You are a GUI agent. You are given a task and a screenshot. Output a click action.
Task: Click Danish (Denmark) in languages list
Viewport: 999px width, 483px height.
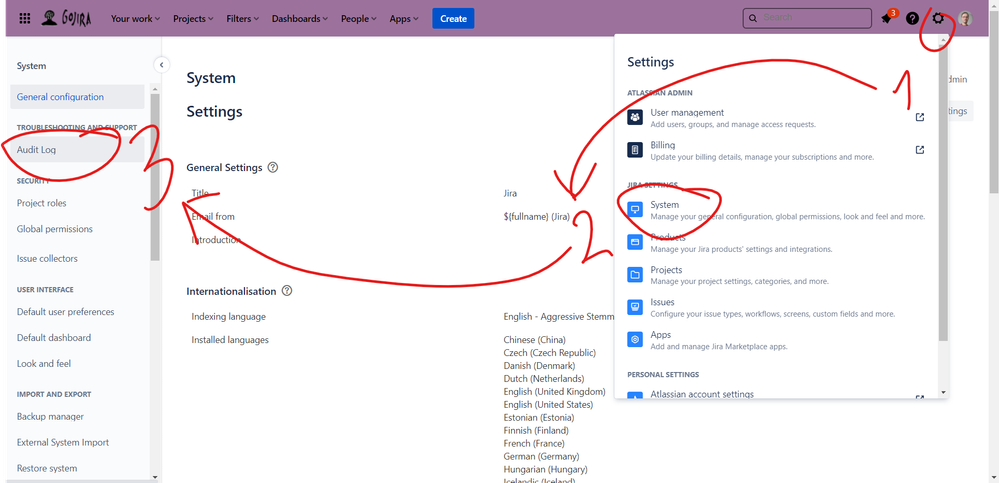(539, 366)
